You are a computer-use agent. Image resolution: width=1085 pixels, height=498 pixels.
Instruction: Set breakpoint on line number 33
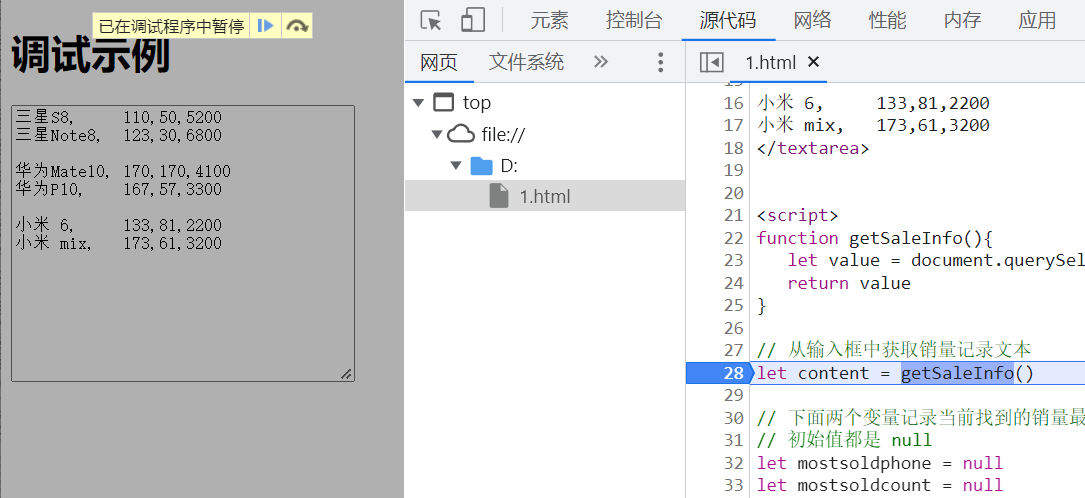pos(734,486)
